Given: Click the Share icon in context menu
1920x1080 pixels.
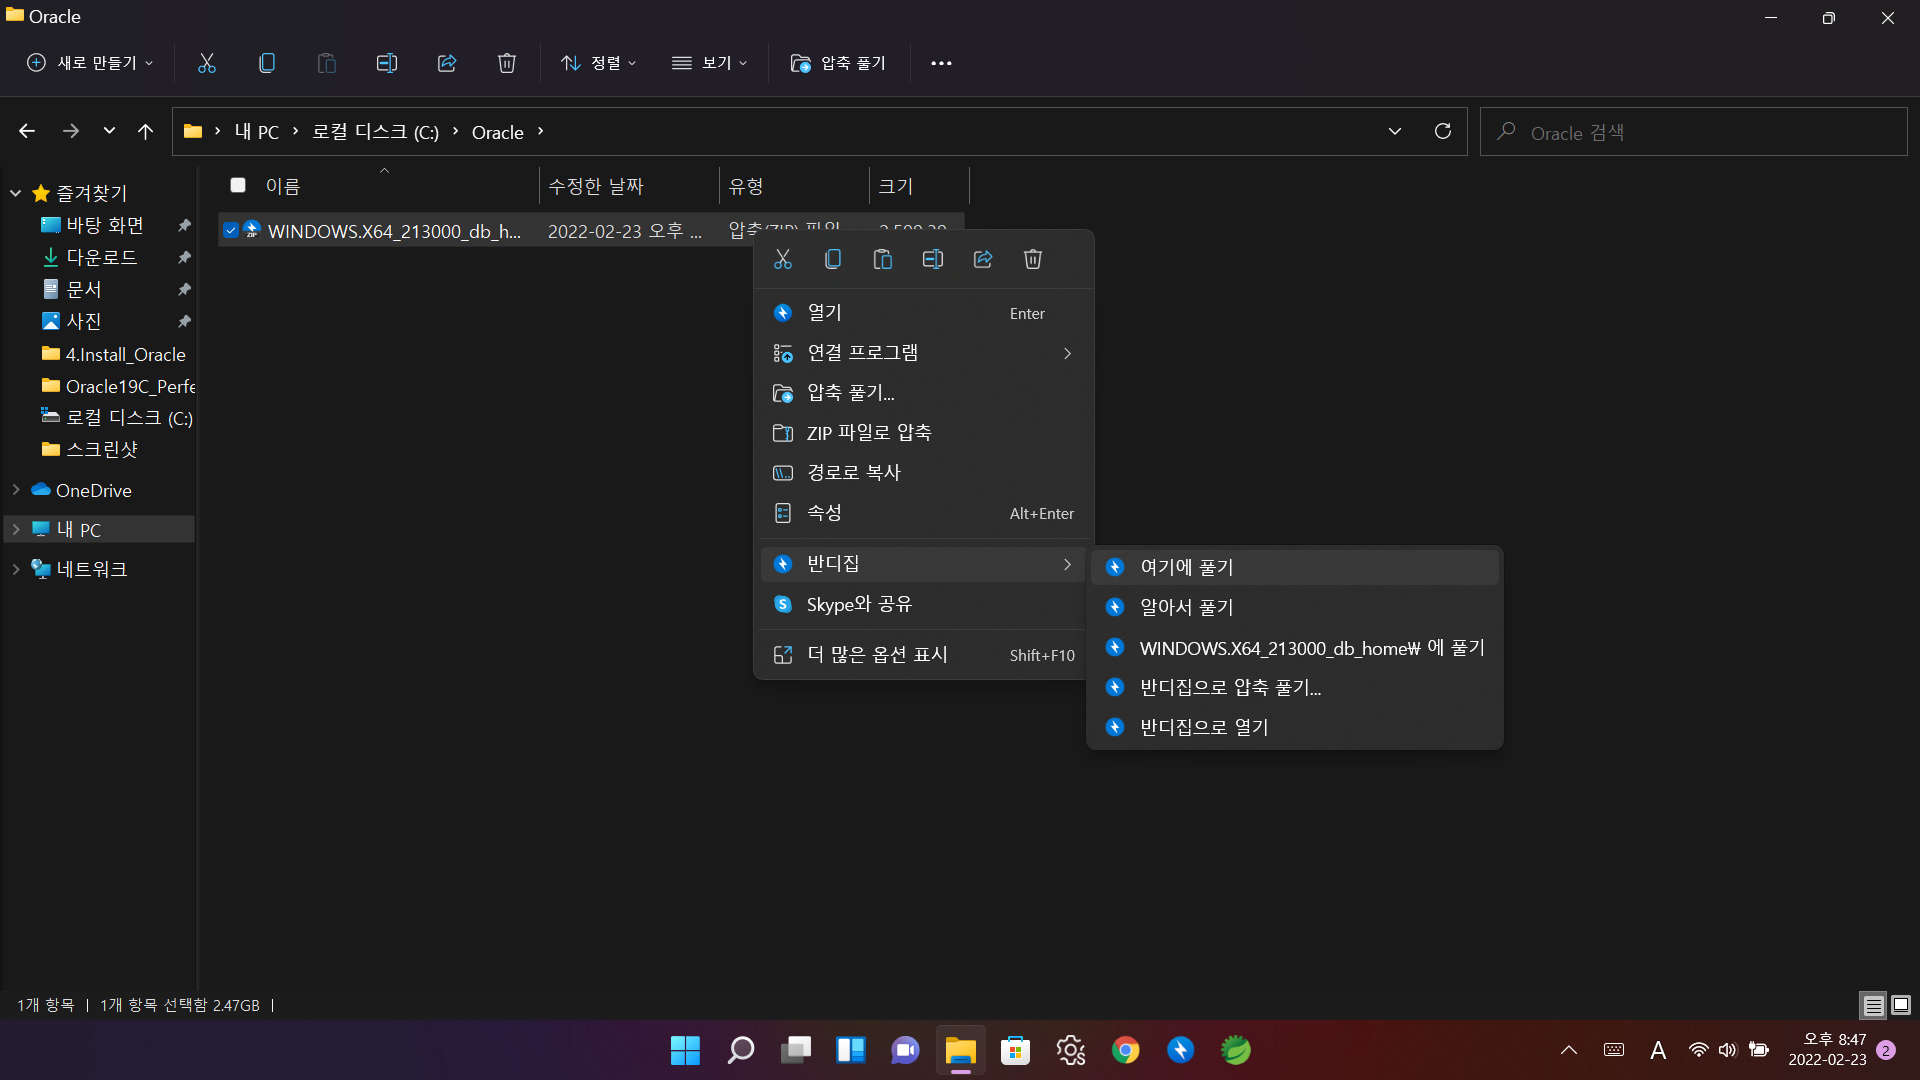Looking at the screenshot, I should tap(983, 260).
